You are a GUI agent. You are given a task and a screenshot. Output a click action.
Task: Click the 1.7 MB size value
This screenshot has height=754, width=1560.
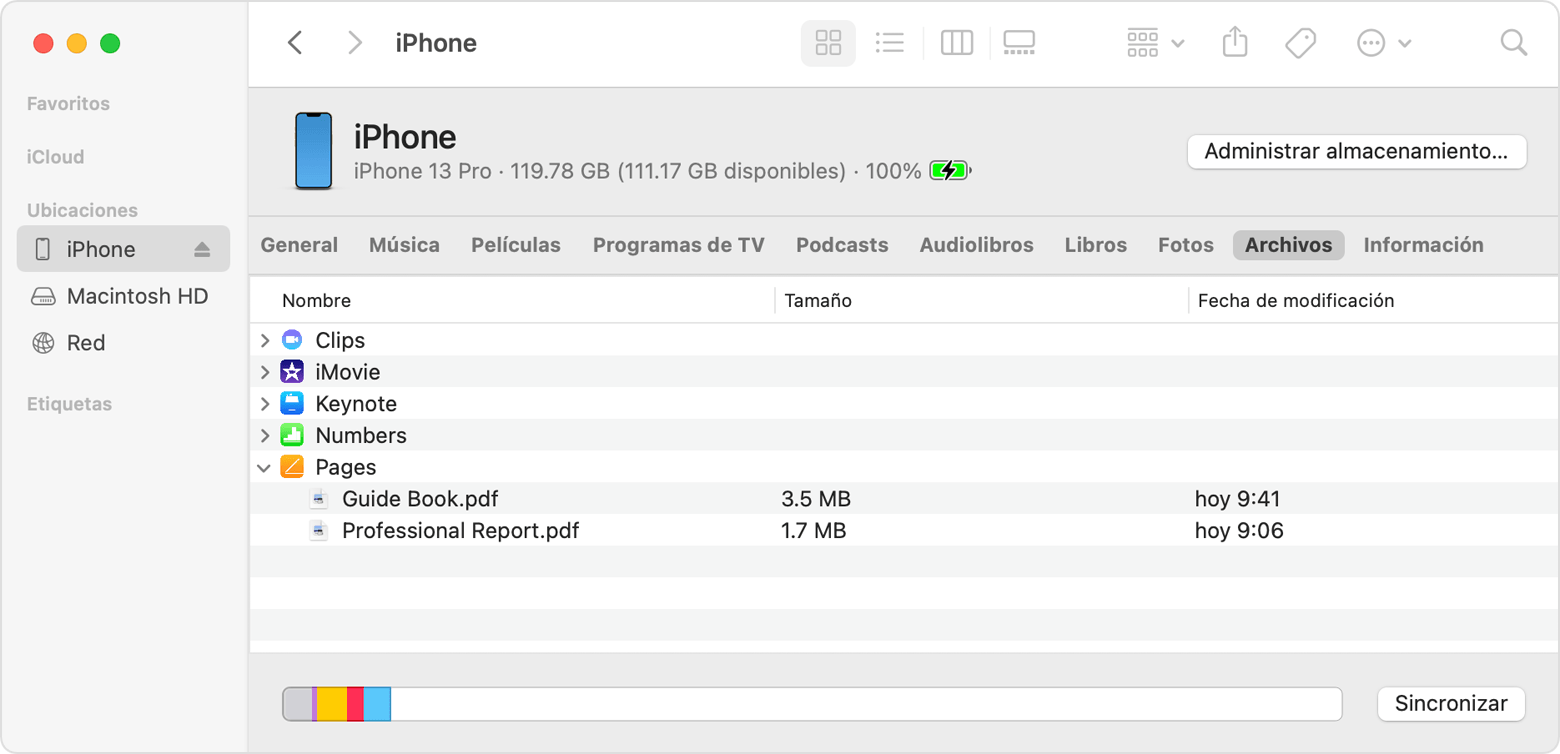click(x=814, y=531)
